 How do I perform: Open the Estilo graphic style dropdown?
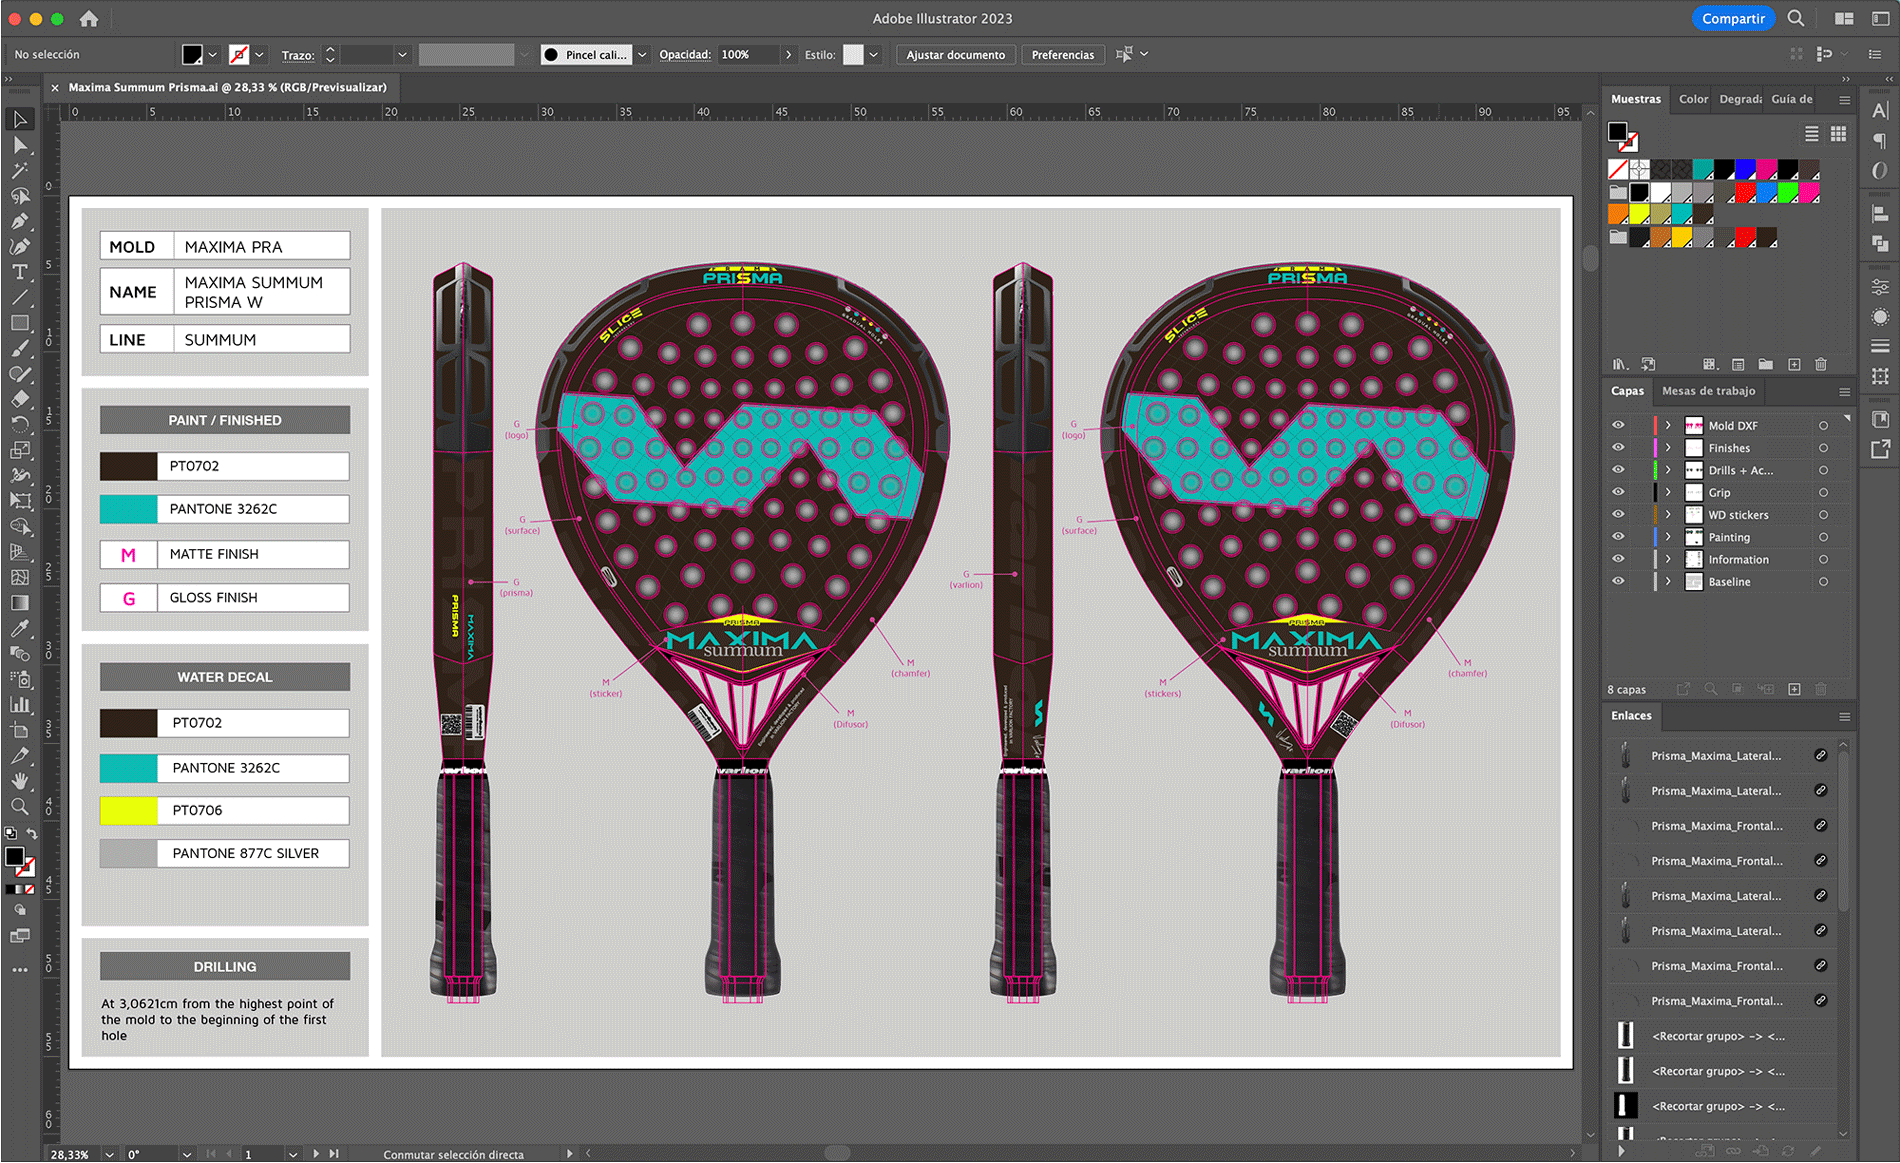coord(874,55)
